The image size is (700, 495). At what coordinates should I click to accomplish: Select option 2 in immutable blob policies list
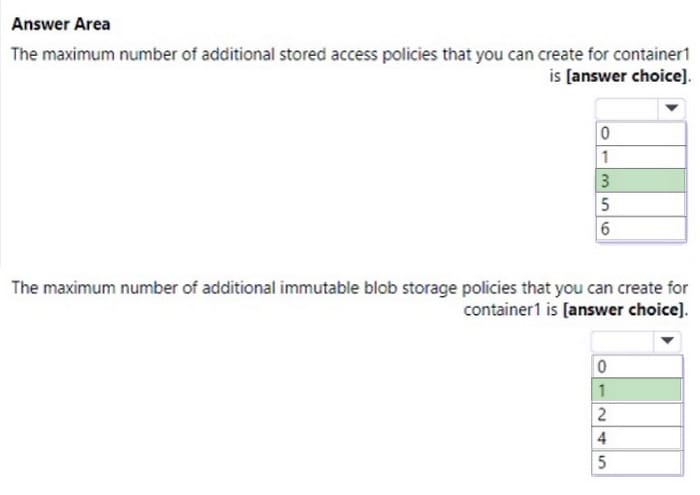pyautogui.click(x=637, y=415)
